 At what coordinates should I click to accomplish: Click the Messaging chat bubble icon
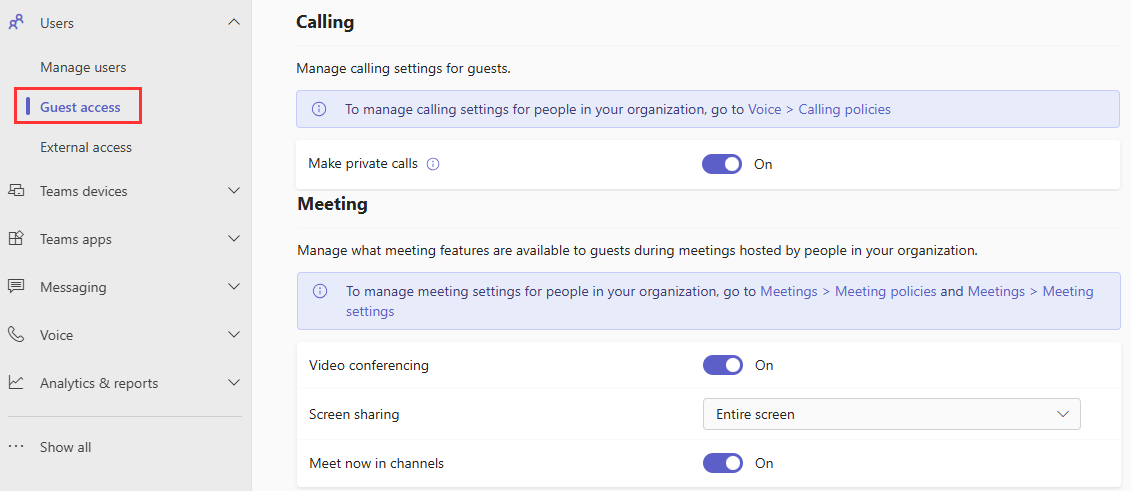pyautogui.click(x=16, y=287)
